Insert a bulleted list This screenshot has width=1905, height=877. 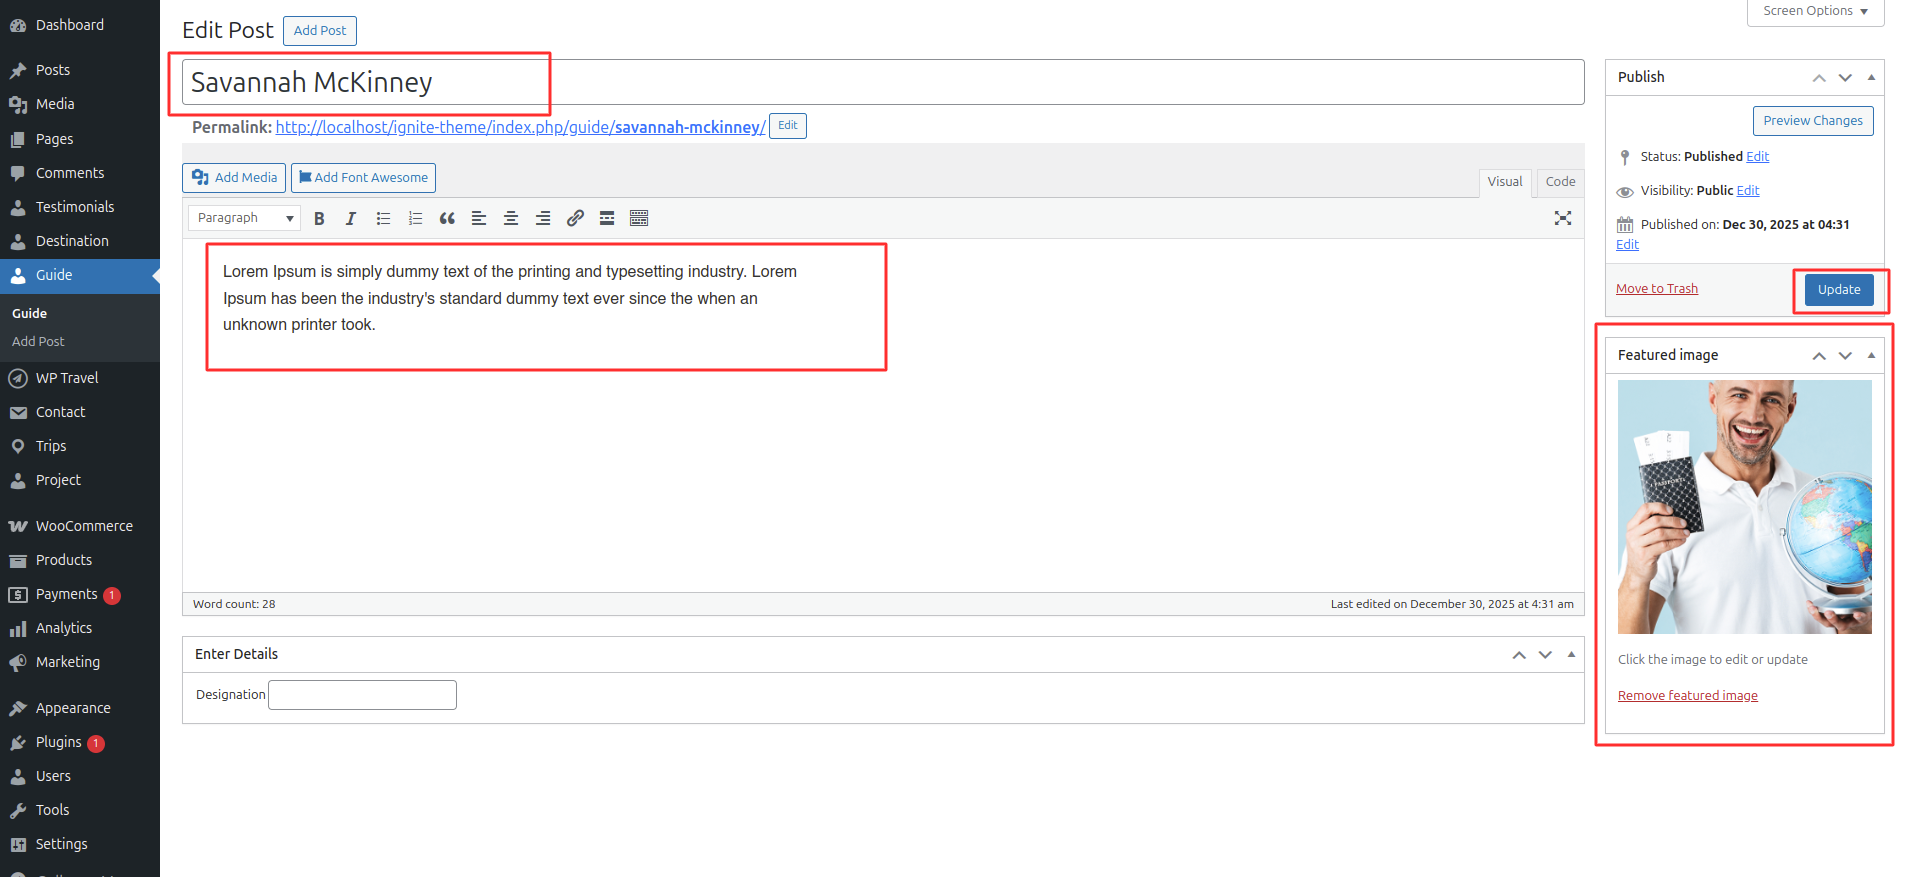[x=383, y=218]
